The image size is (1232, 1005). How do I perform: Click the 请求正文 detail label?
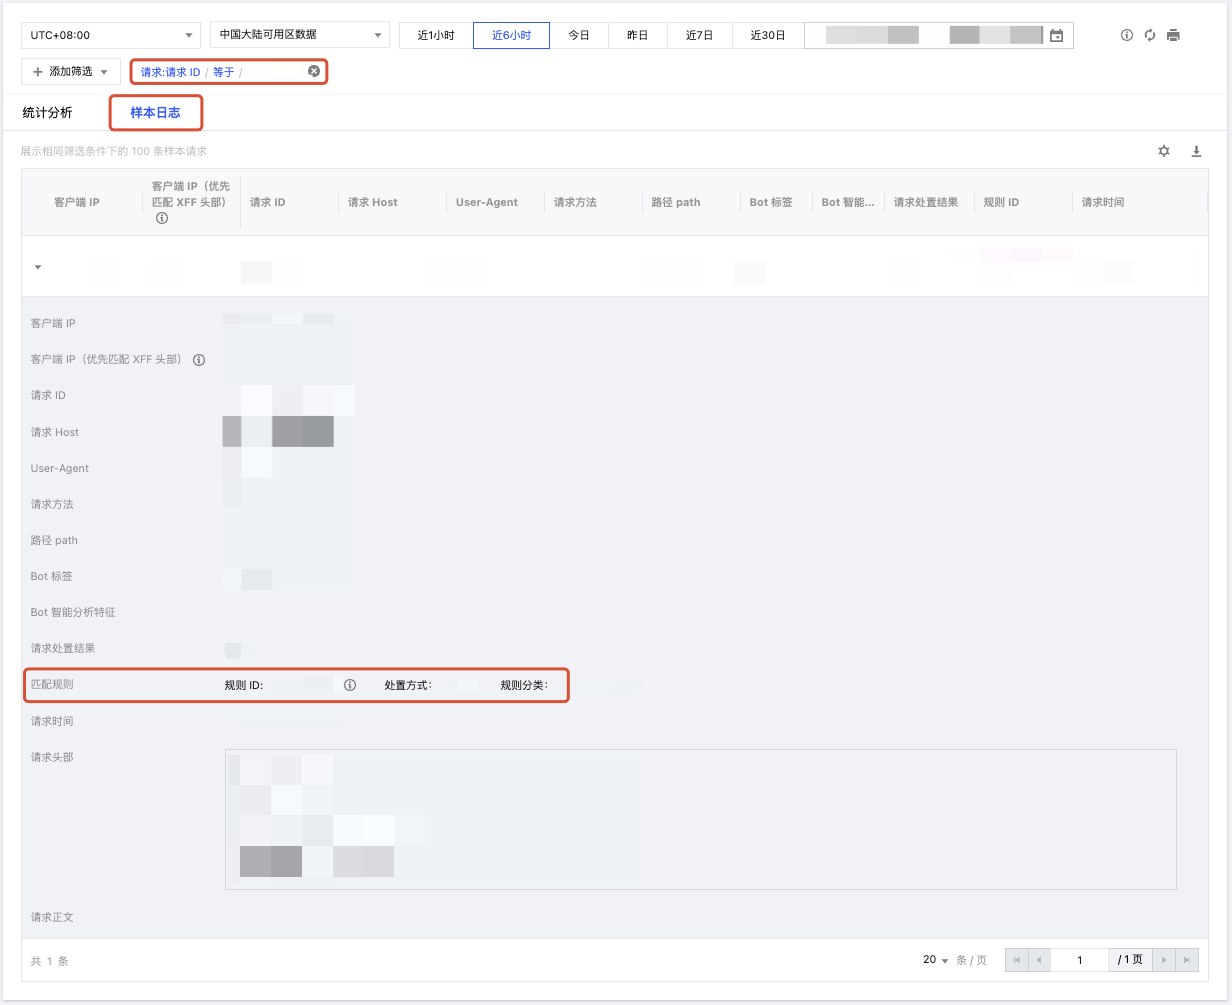point(52,917)
